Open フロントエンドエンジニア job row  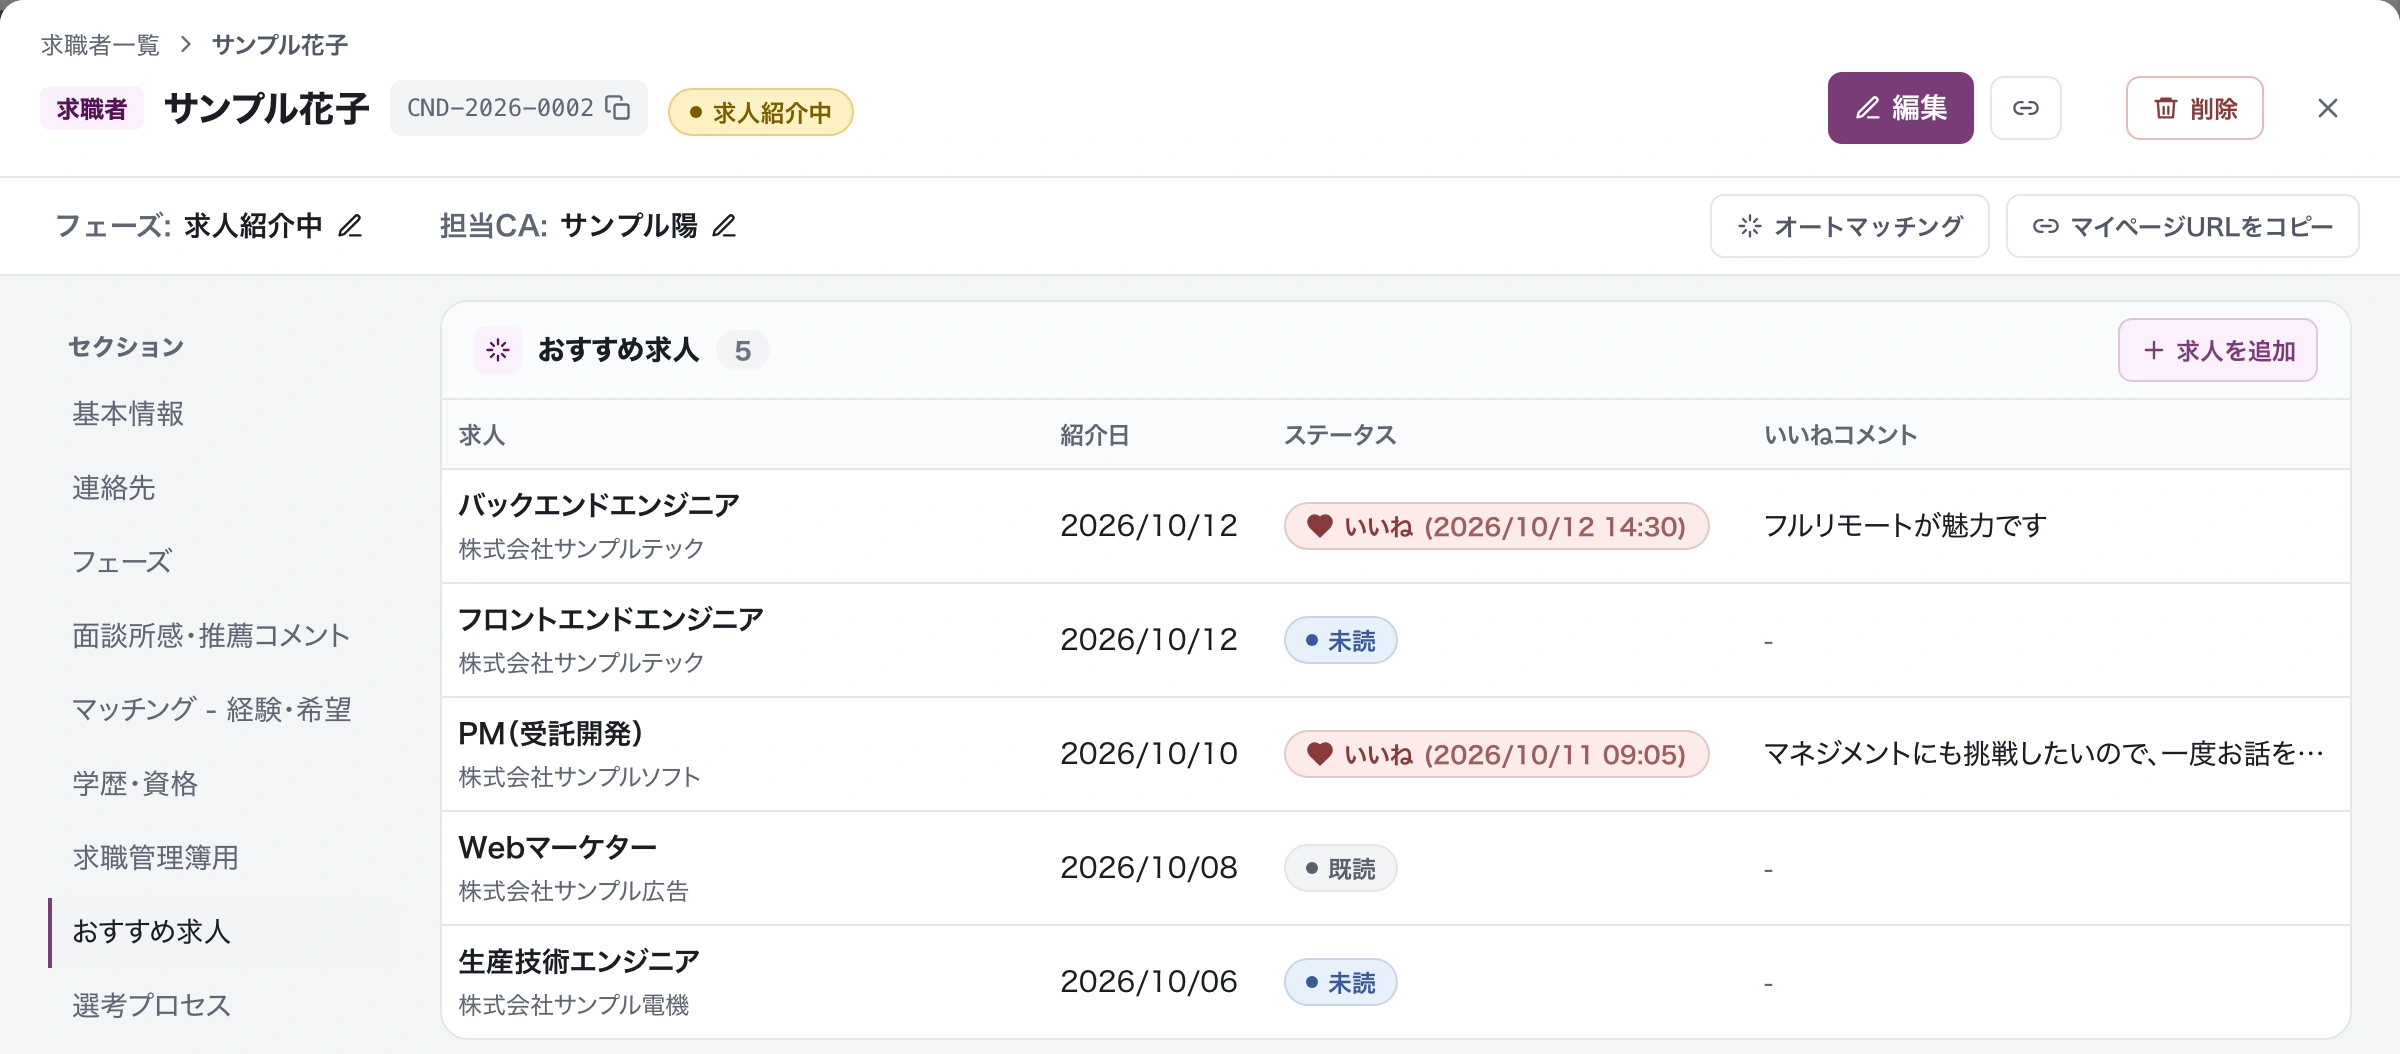(1395, 640)
